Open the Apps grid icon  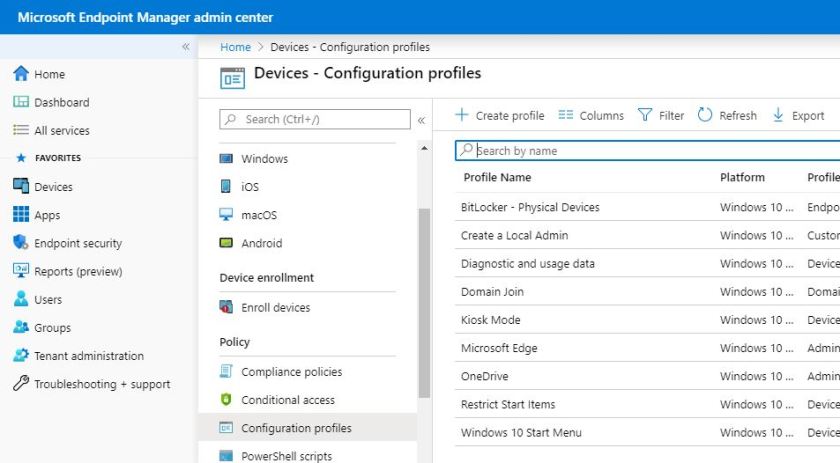coord(20,215)
